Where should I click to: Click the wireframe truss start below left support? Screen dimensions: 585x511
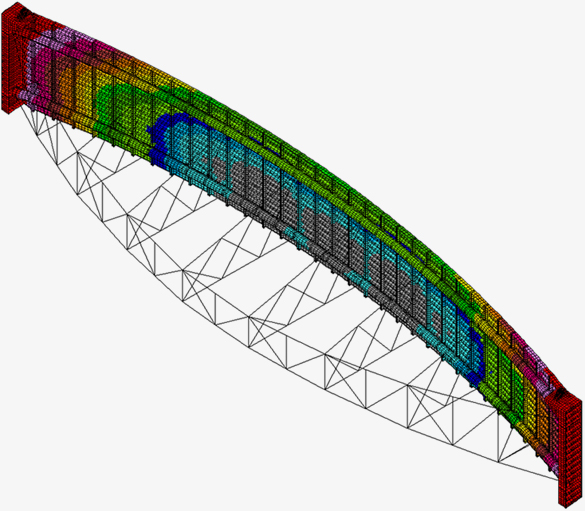[22, 106]
